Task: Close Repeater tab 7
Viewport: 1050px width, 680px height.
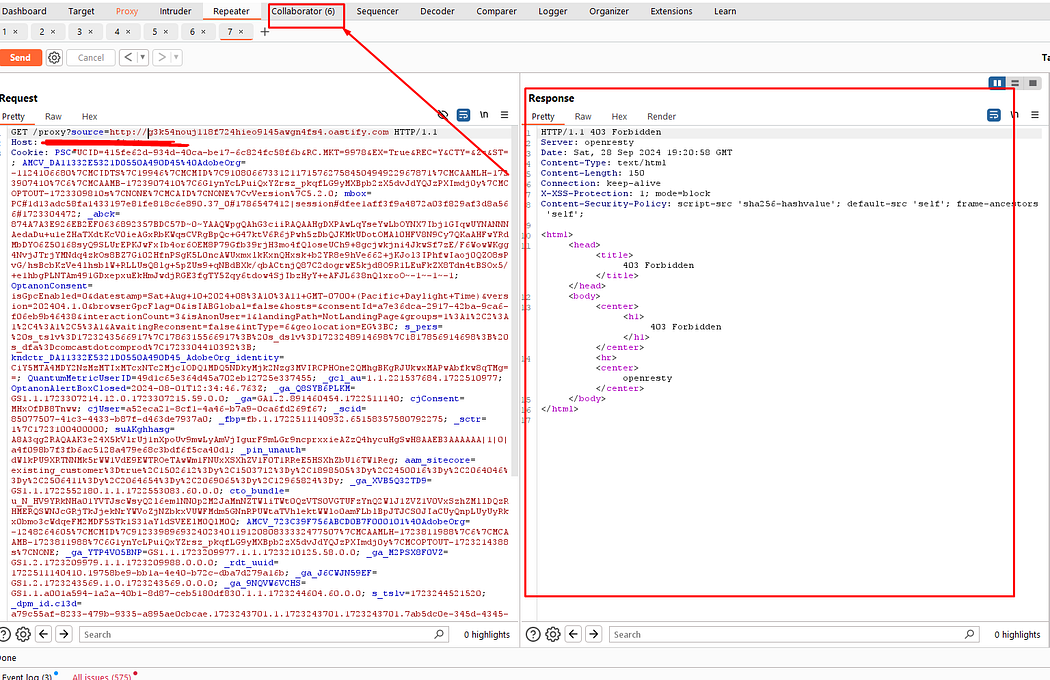Action: coord(241,31)
